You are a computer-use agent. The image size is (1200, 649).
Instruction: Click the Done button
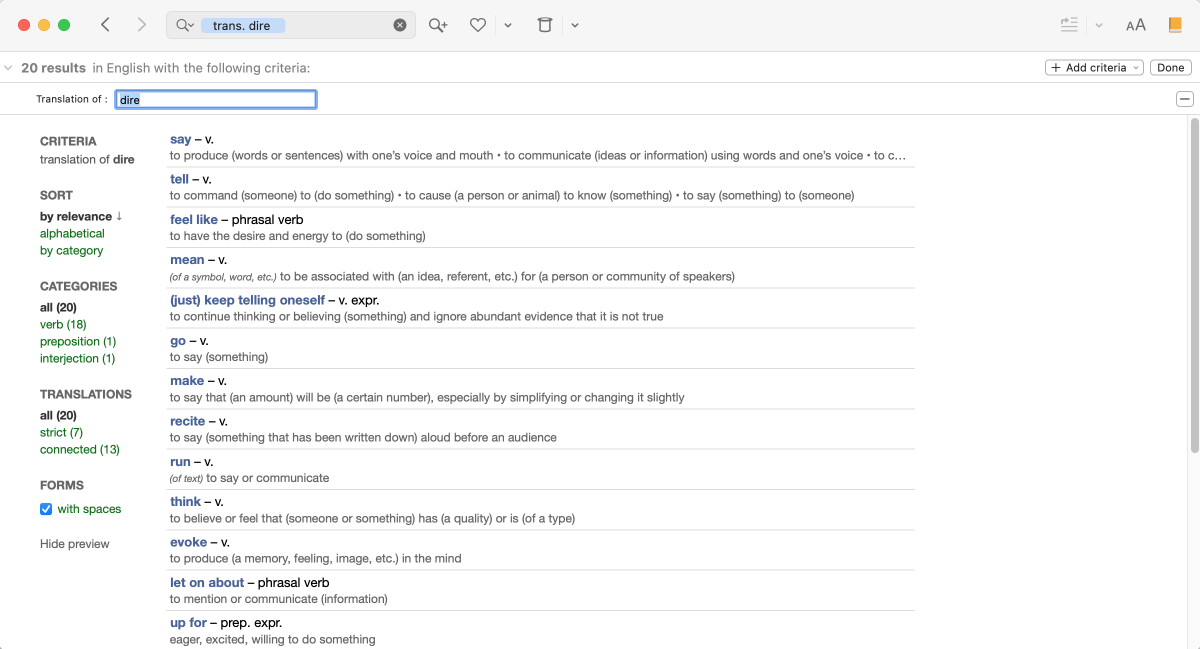(x=1170, y=68)
